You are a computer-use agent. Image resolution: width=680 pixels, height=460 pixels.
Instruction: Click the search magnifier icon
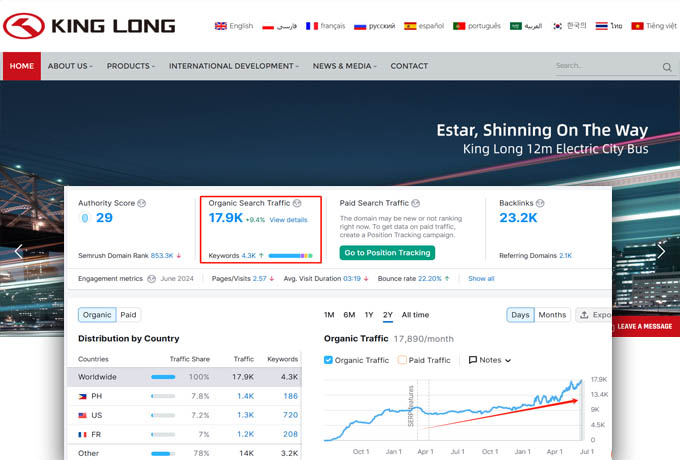(667, 67)
